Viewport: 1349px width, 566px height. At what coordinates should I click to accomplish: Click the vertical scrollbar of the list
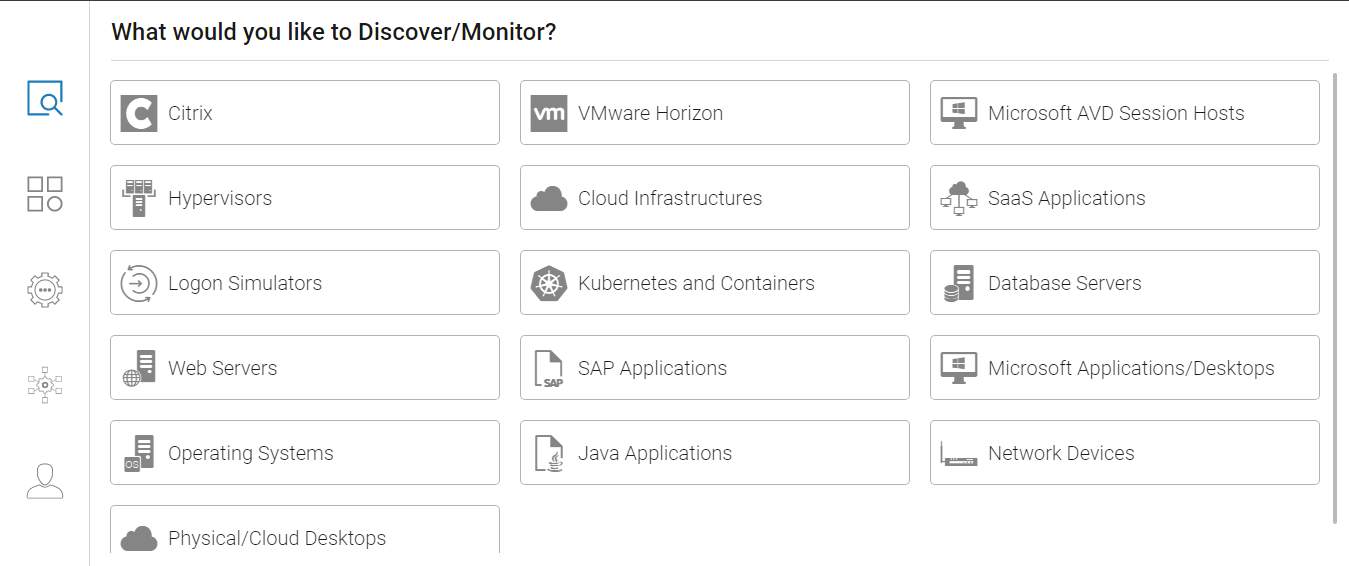pos(1335,297)
